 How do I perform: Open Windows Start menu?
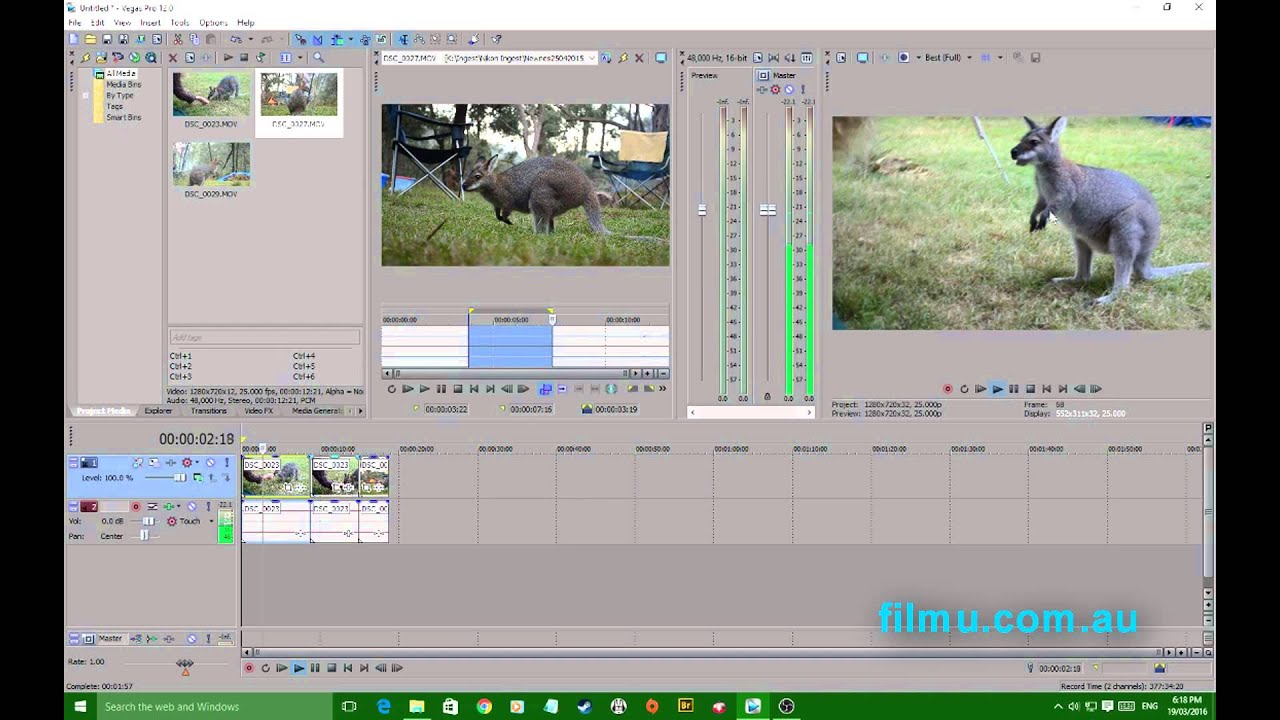tap(80, 706)
